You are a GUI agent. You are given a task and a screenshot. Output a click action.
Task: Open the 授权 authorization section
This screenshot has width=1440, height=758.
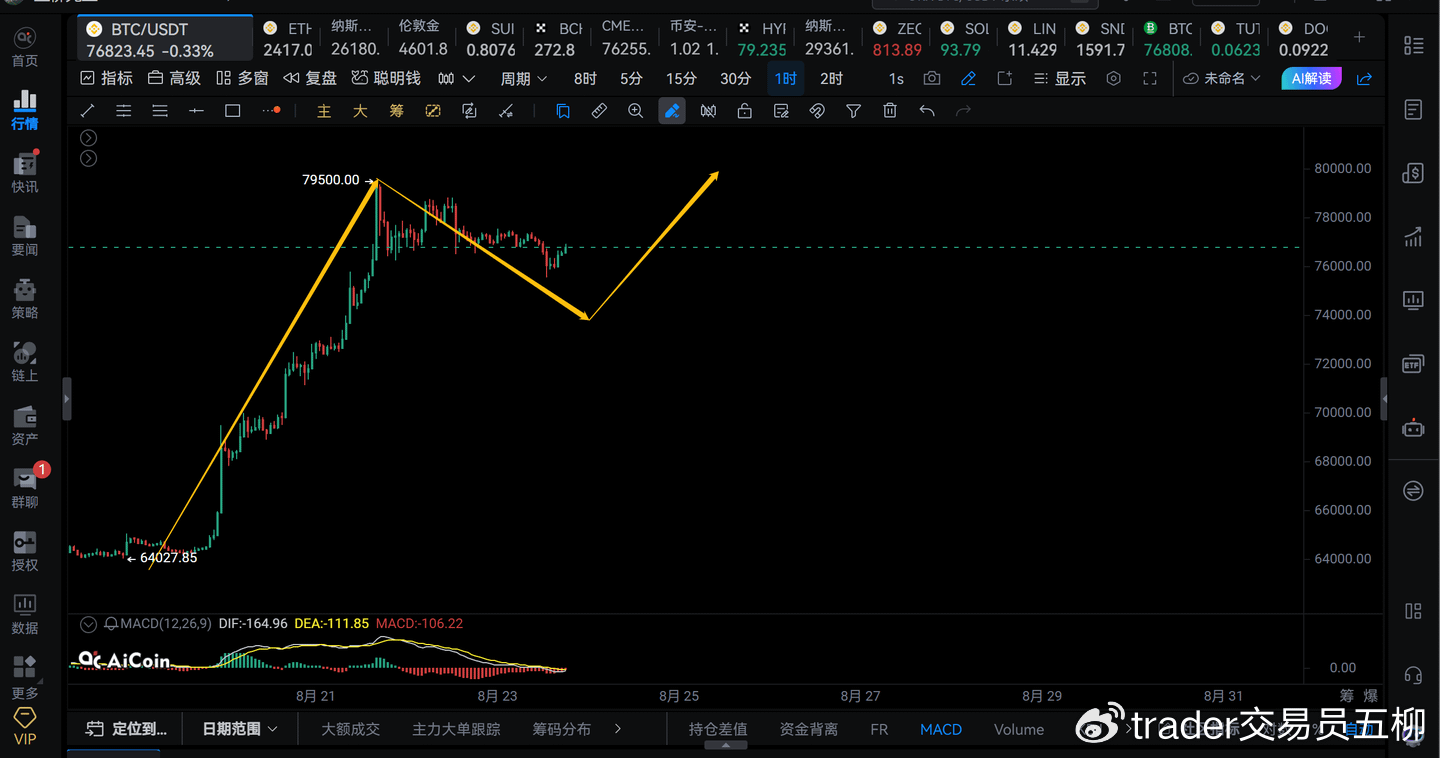(24, 551)
